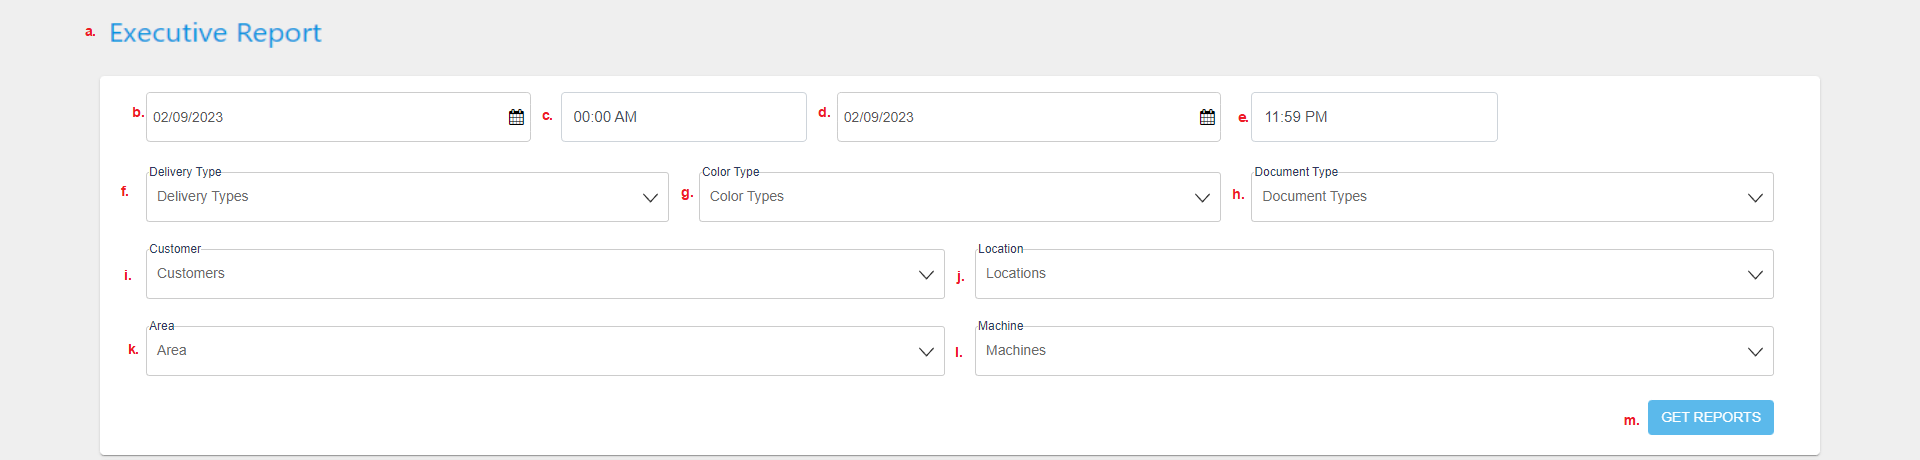Screen dimensions: 1920x460
Task: Expand the Document Types dropdown arrow
Action: point(1755,198)
